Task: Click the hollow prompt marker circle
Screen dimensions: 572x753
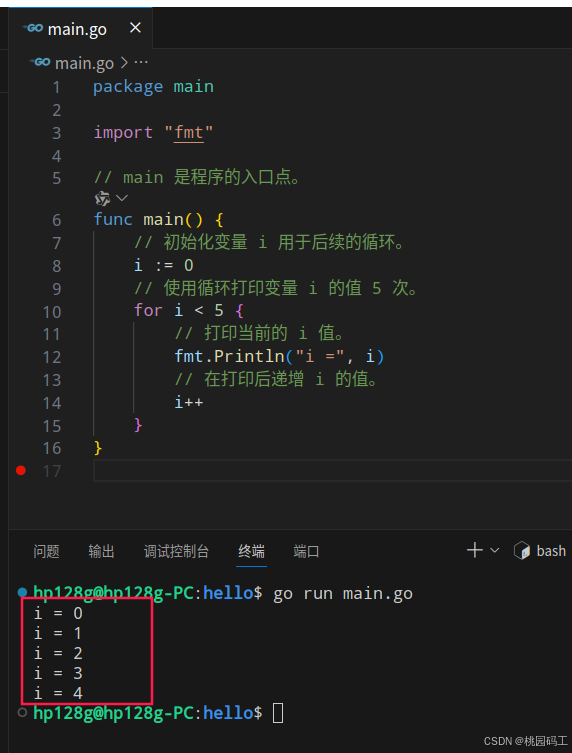Action: (22, 712)
